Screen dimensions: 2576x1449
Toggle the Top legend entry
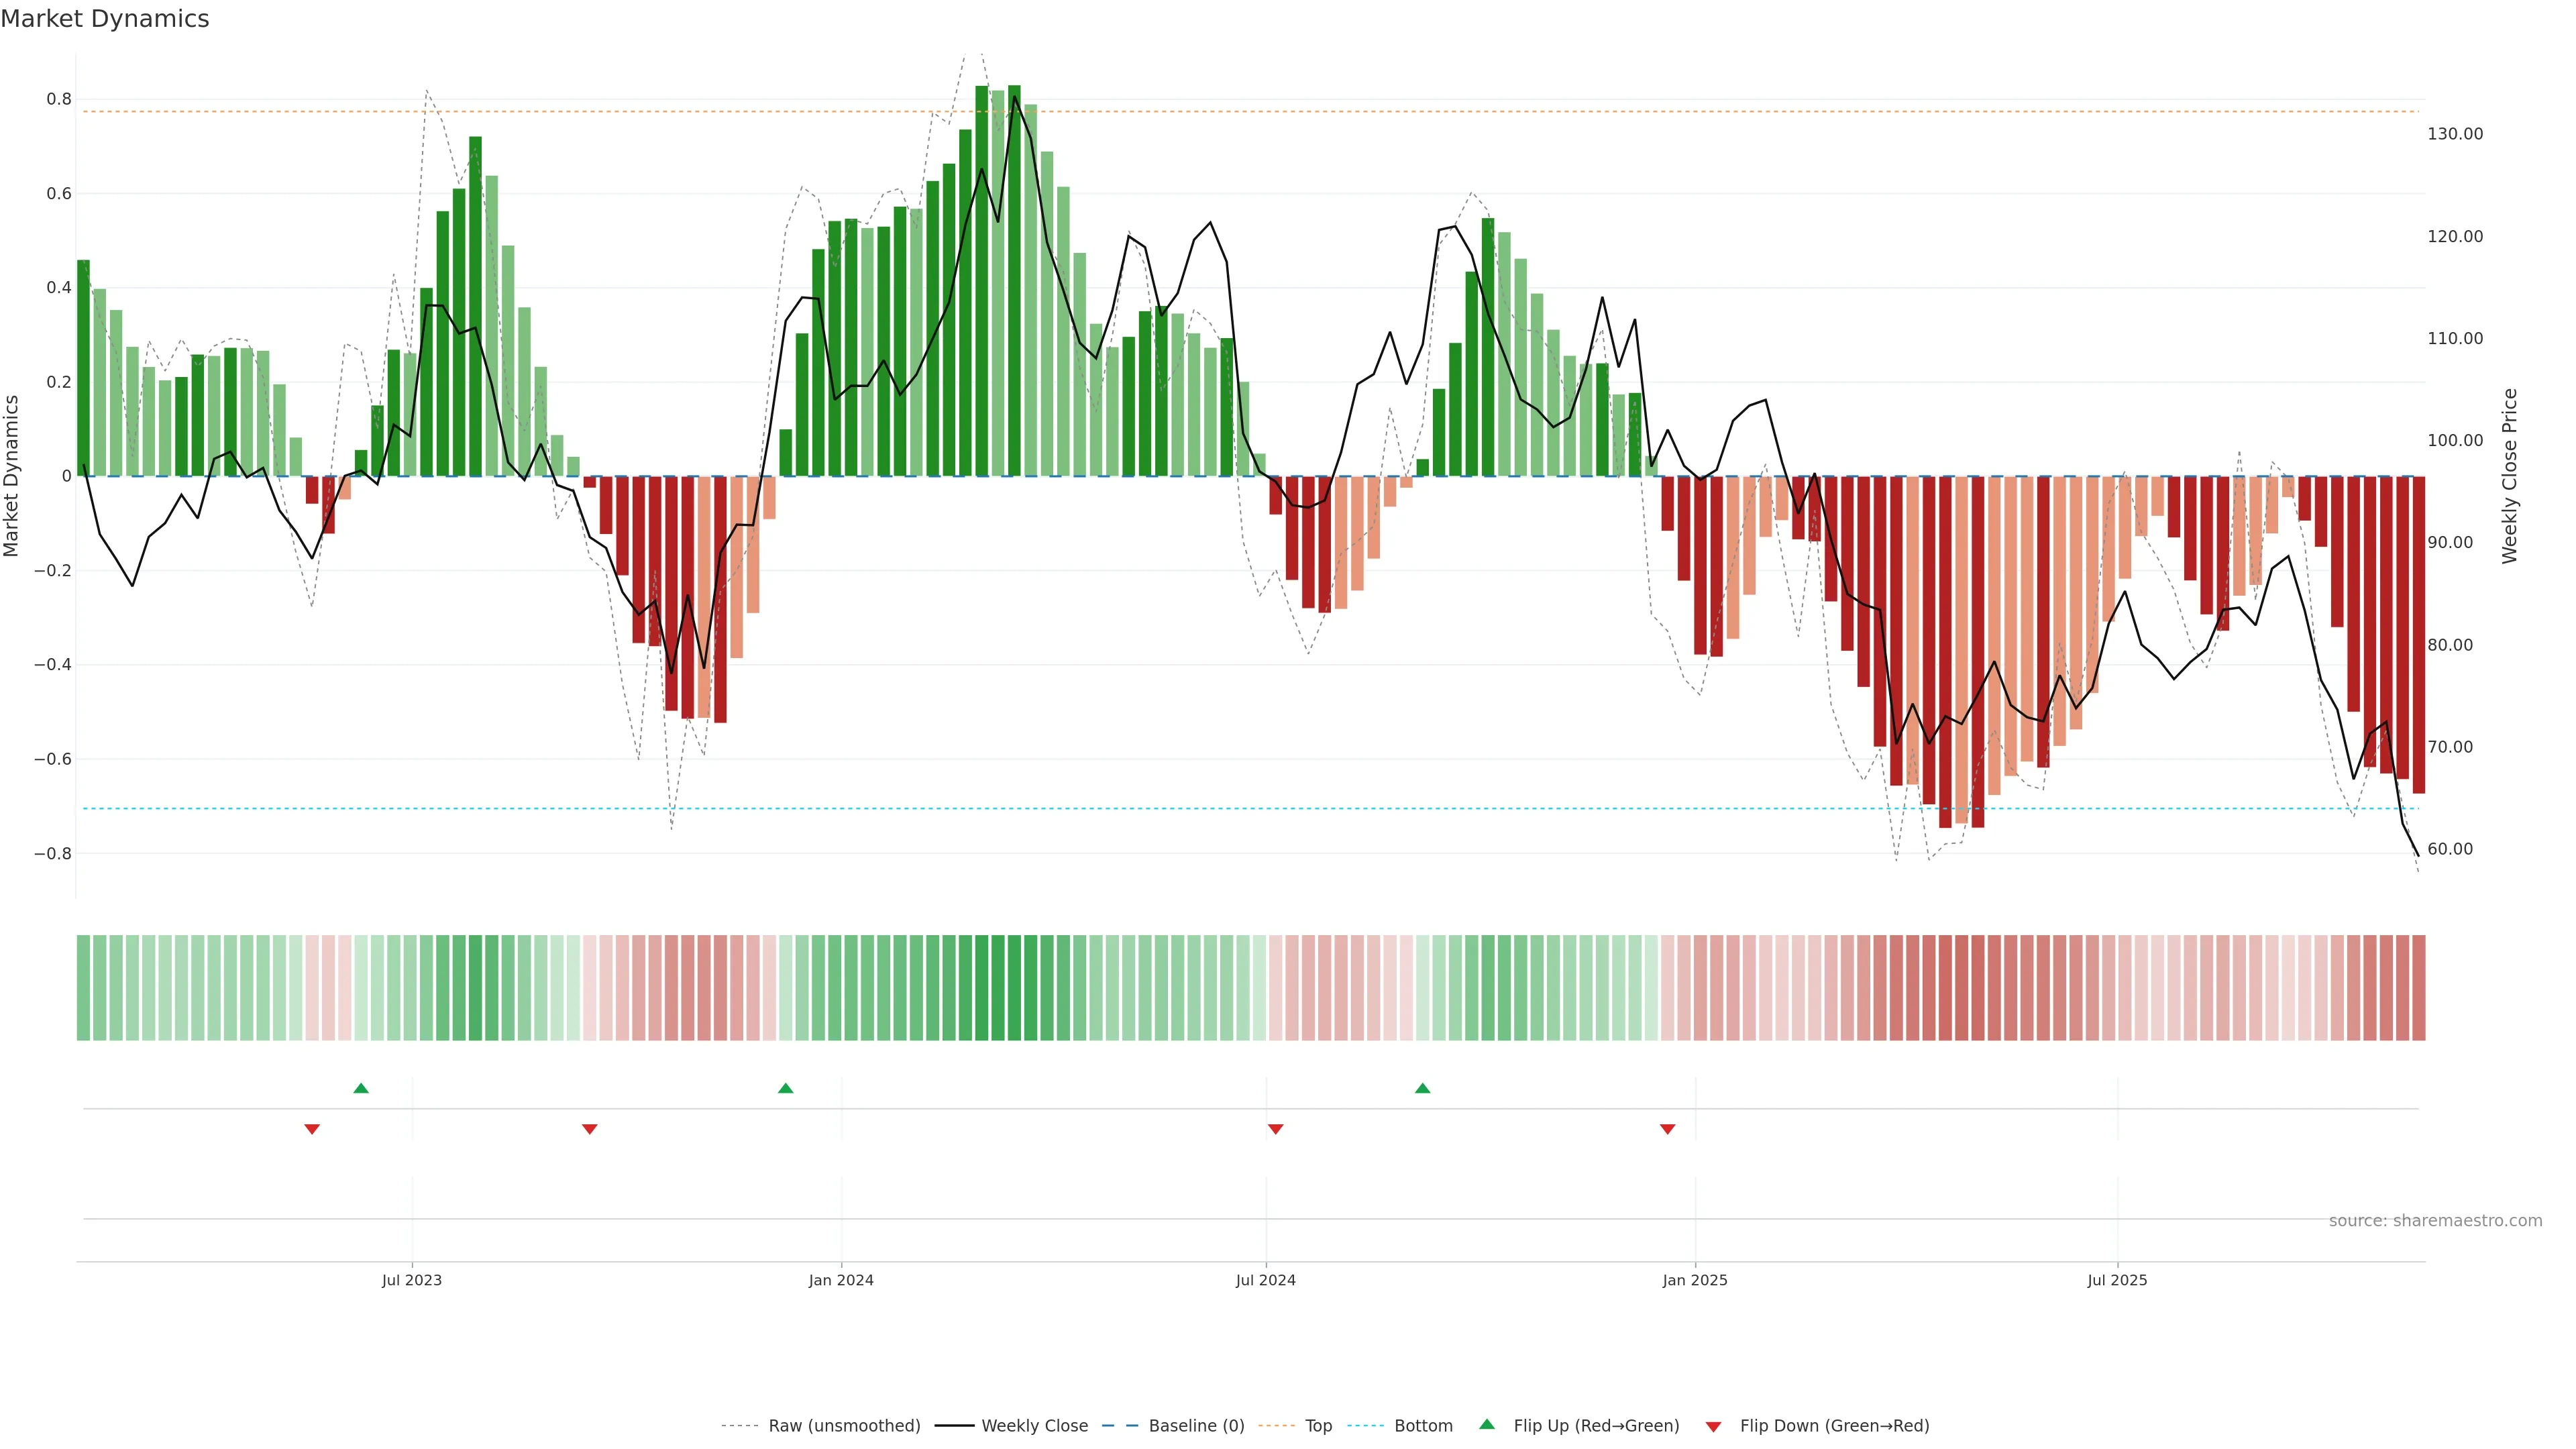(1318, 1426)
